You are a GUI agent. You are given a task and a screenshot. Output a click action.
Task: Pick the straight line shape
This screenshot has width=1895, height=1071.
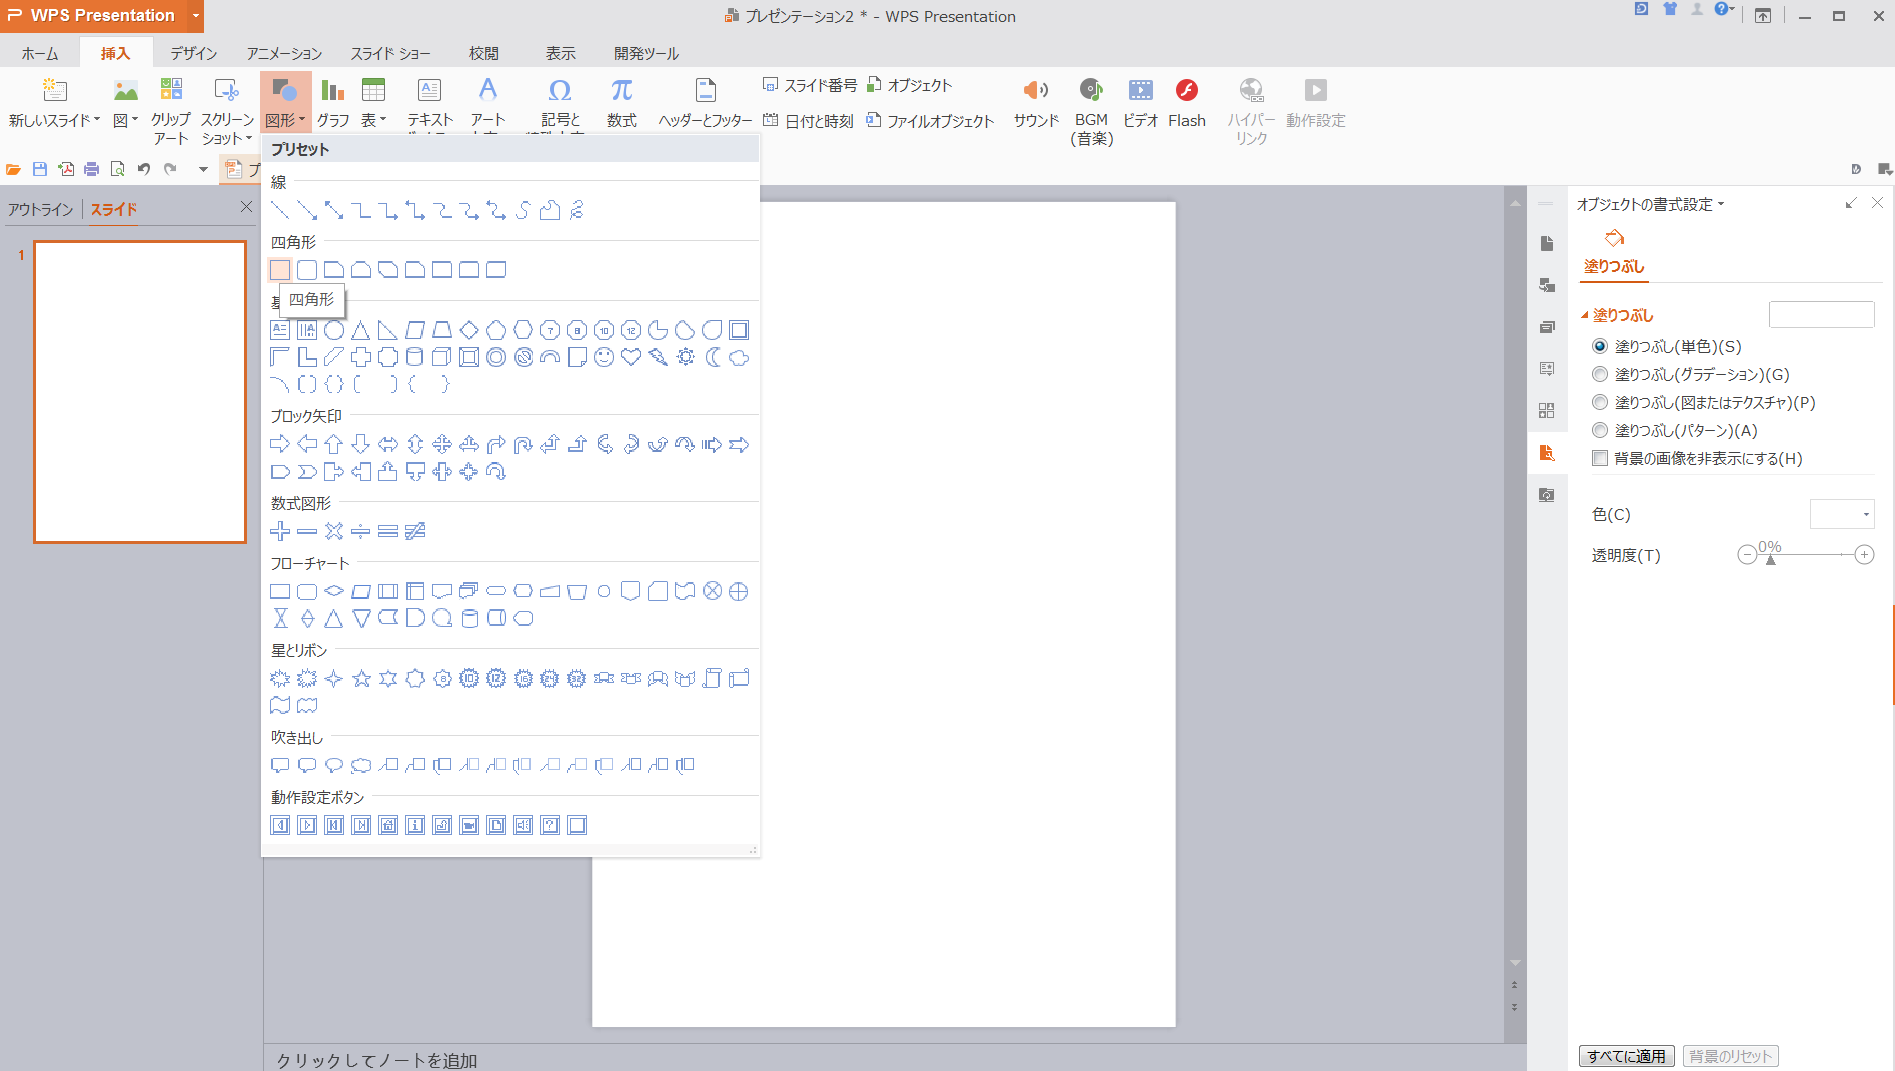pos(280,210)
